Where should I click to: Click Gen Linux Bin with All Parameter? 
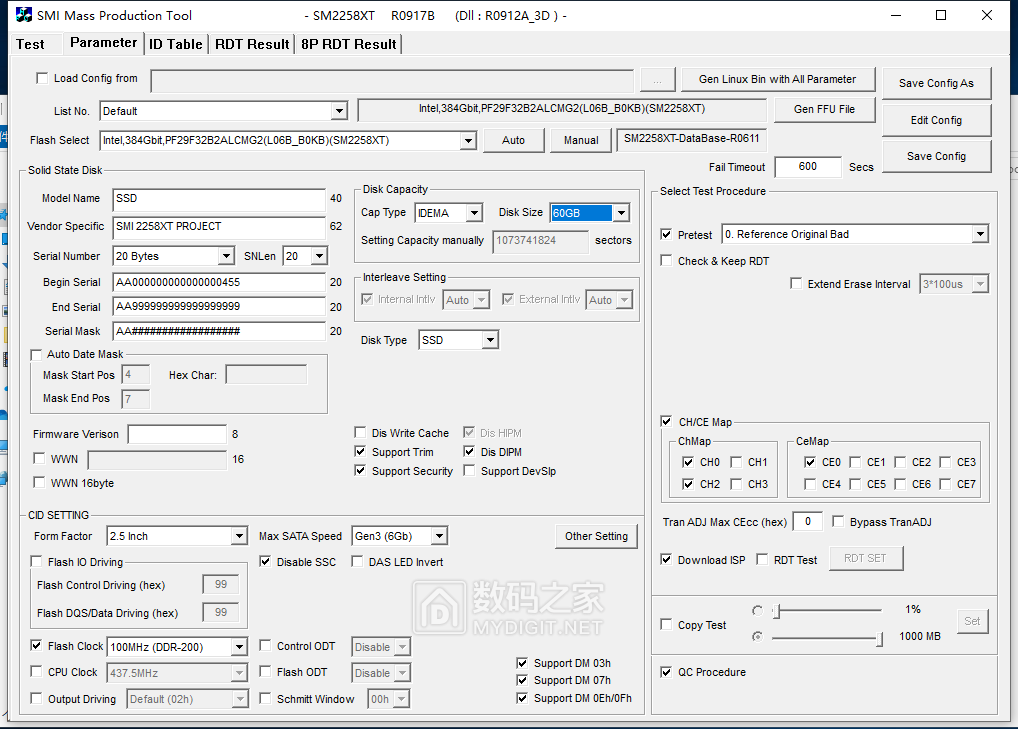tap(777, 79)
